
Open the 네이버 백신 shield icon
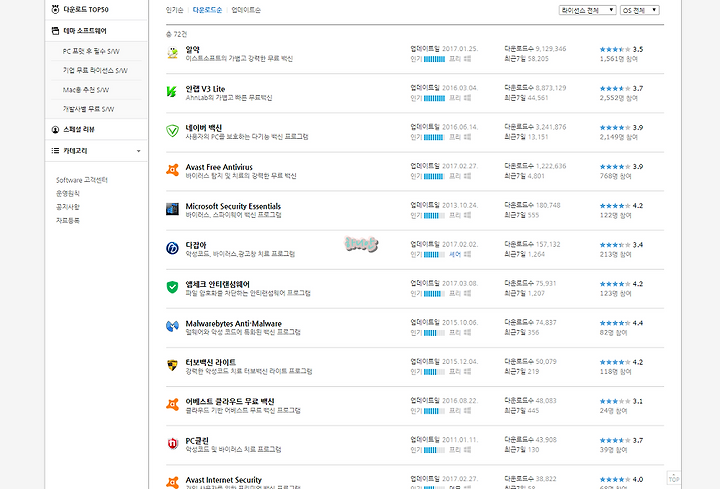point(172,131)
